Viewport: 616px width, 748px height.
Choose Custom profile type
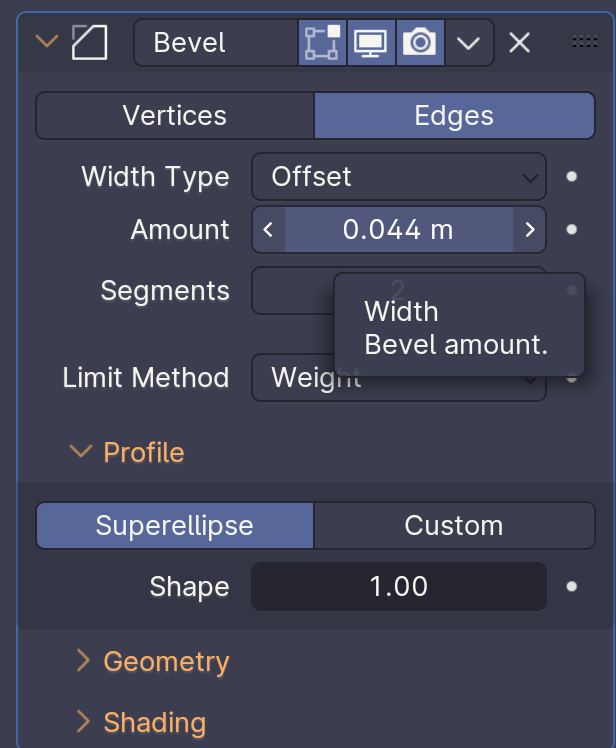(x=453, y=526)
